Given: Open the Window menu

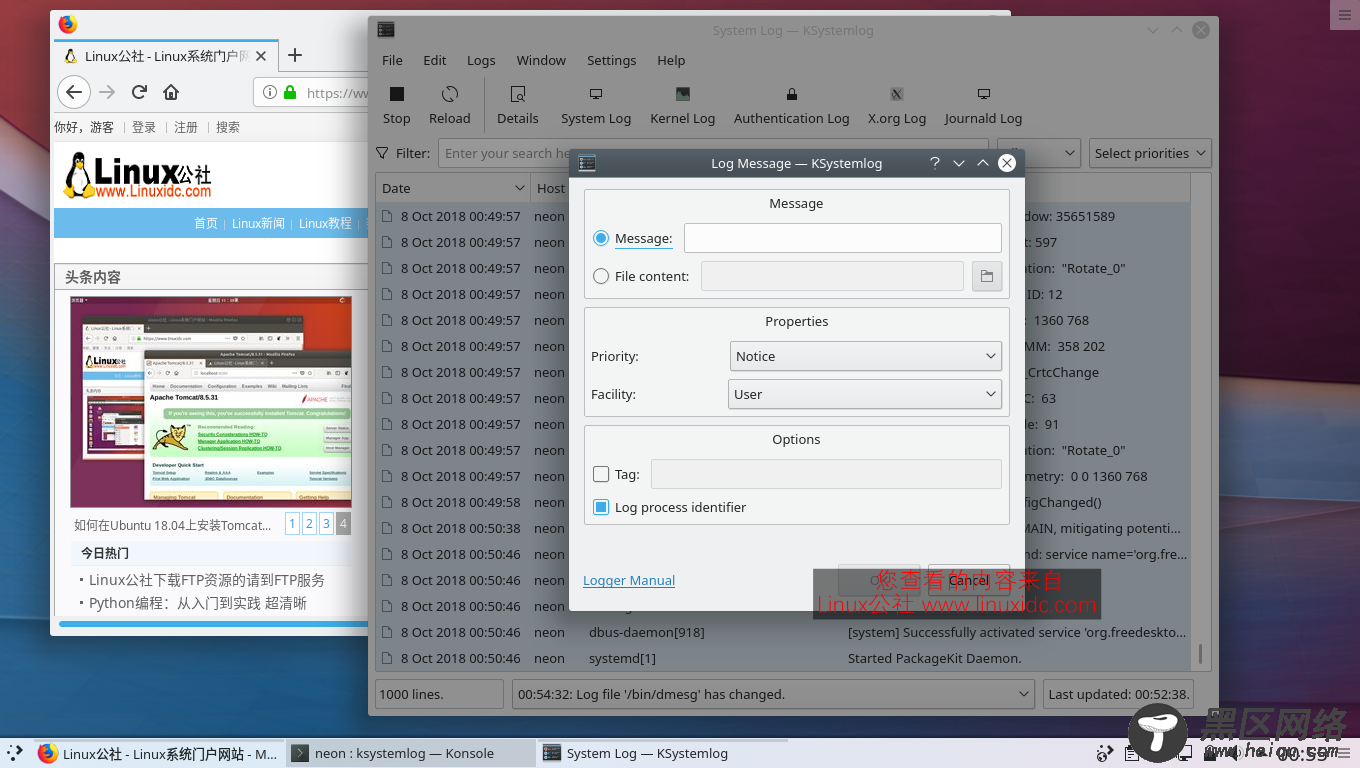Looking at the screenshot, I should coord(541,60).
